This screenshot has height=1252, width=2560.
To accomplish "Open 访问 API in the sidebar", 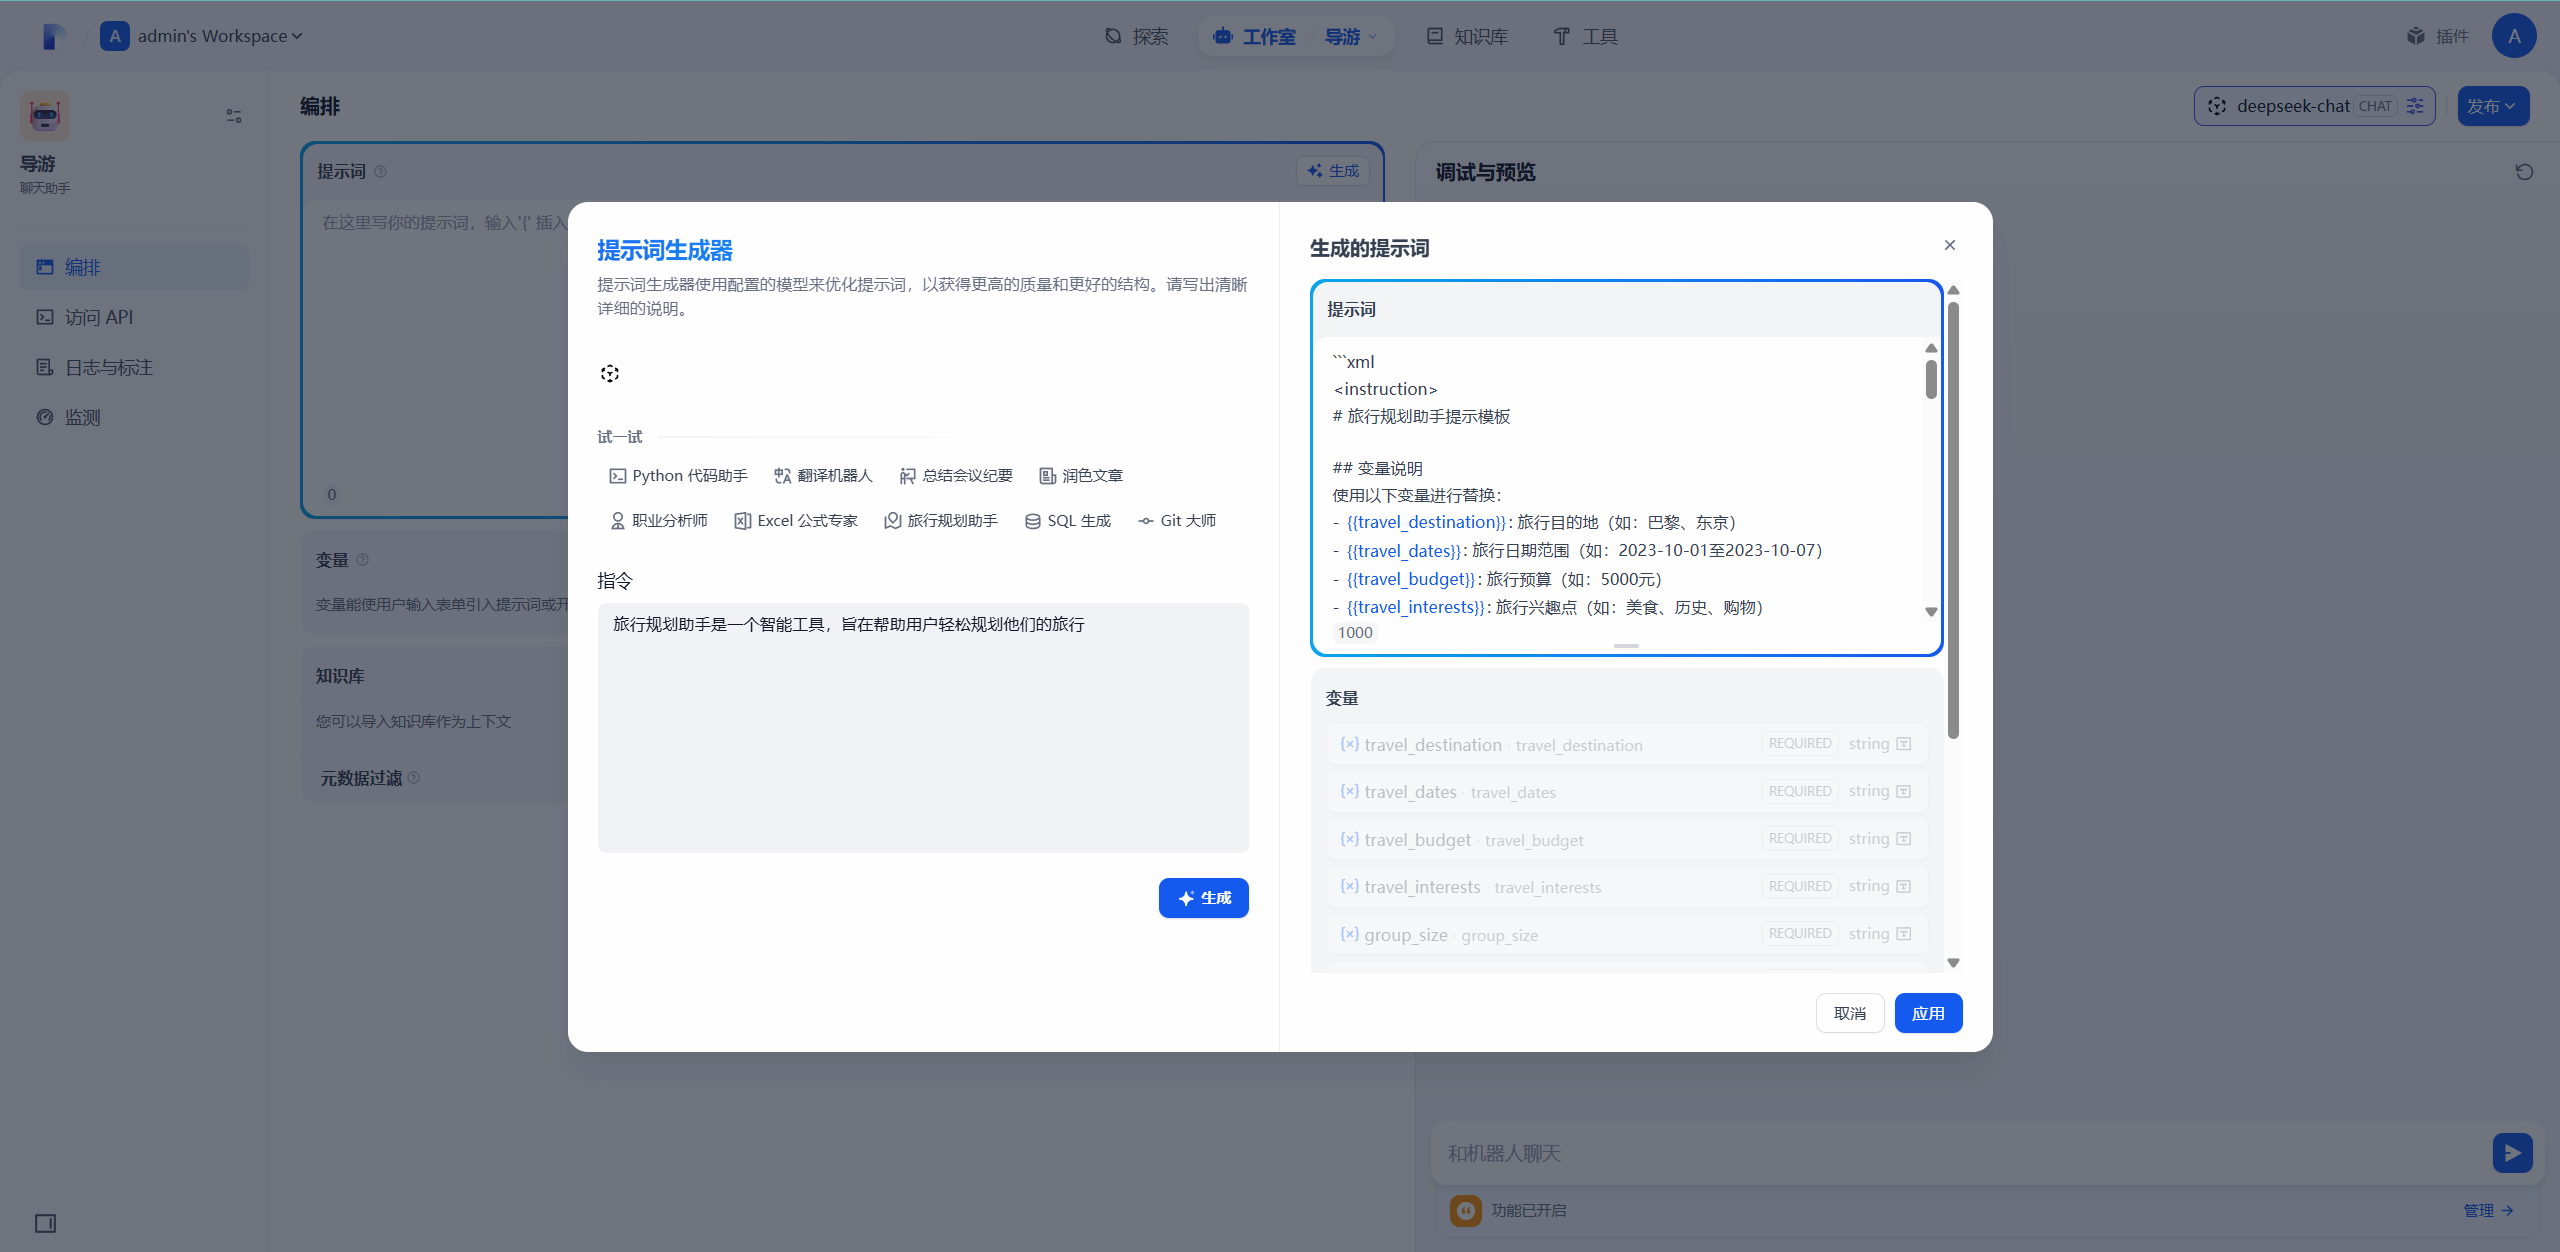I will point(134,317).
